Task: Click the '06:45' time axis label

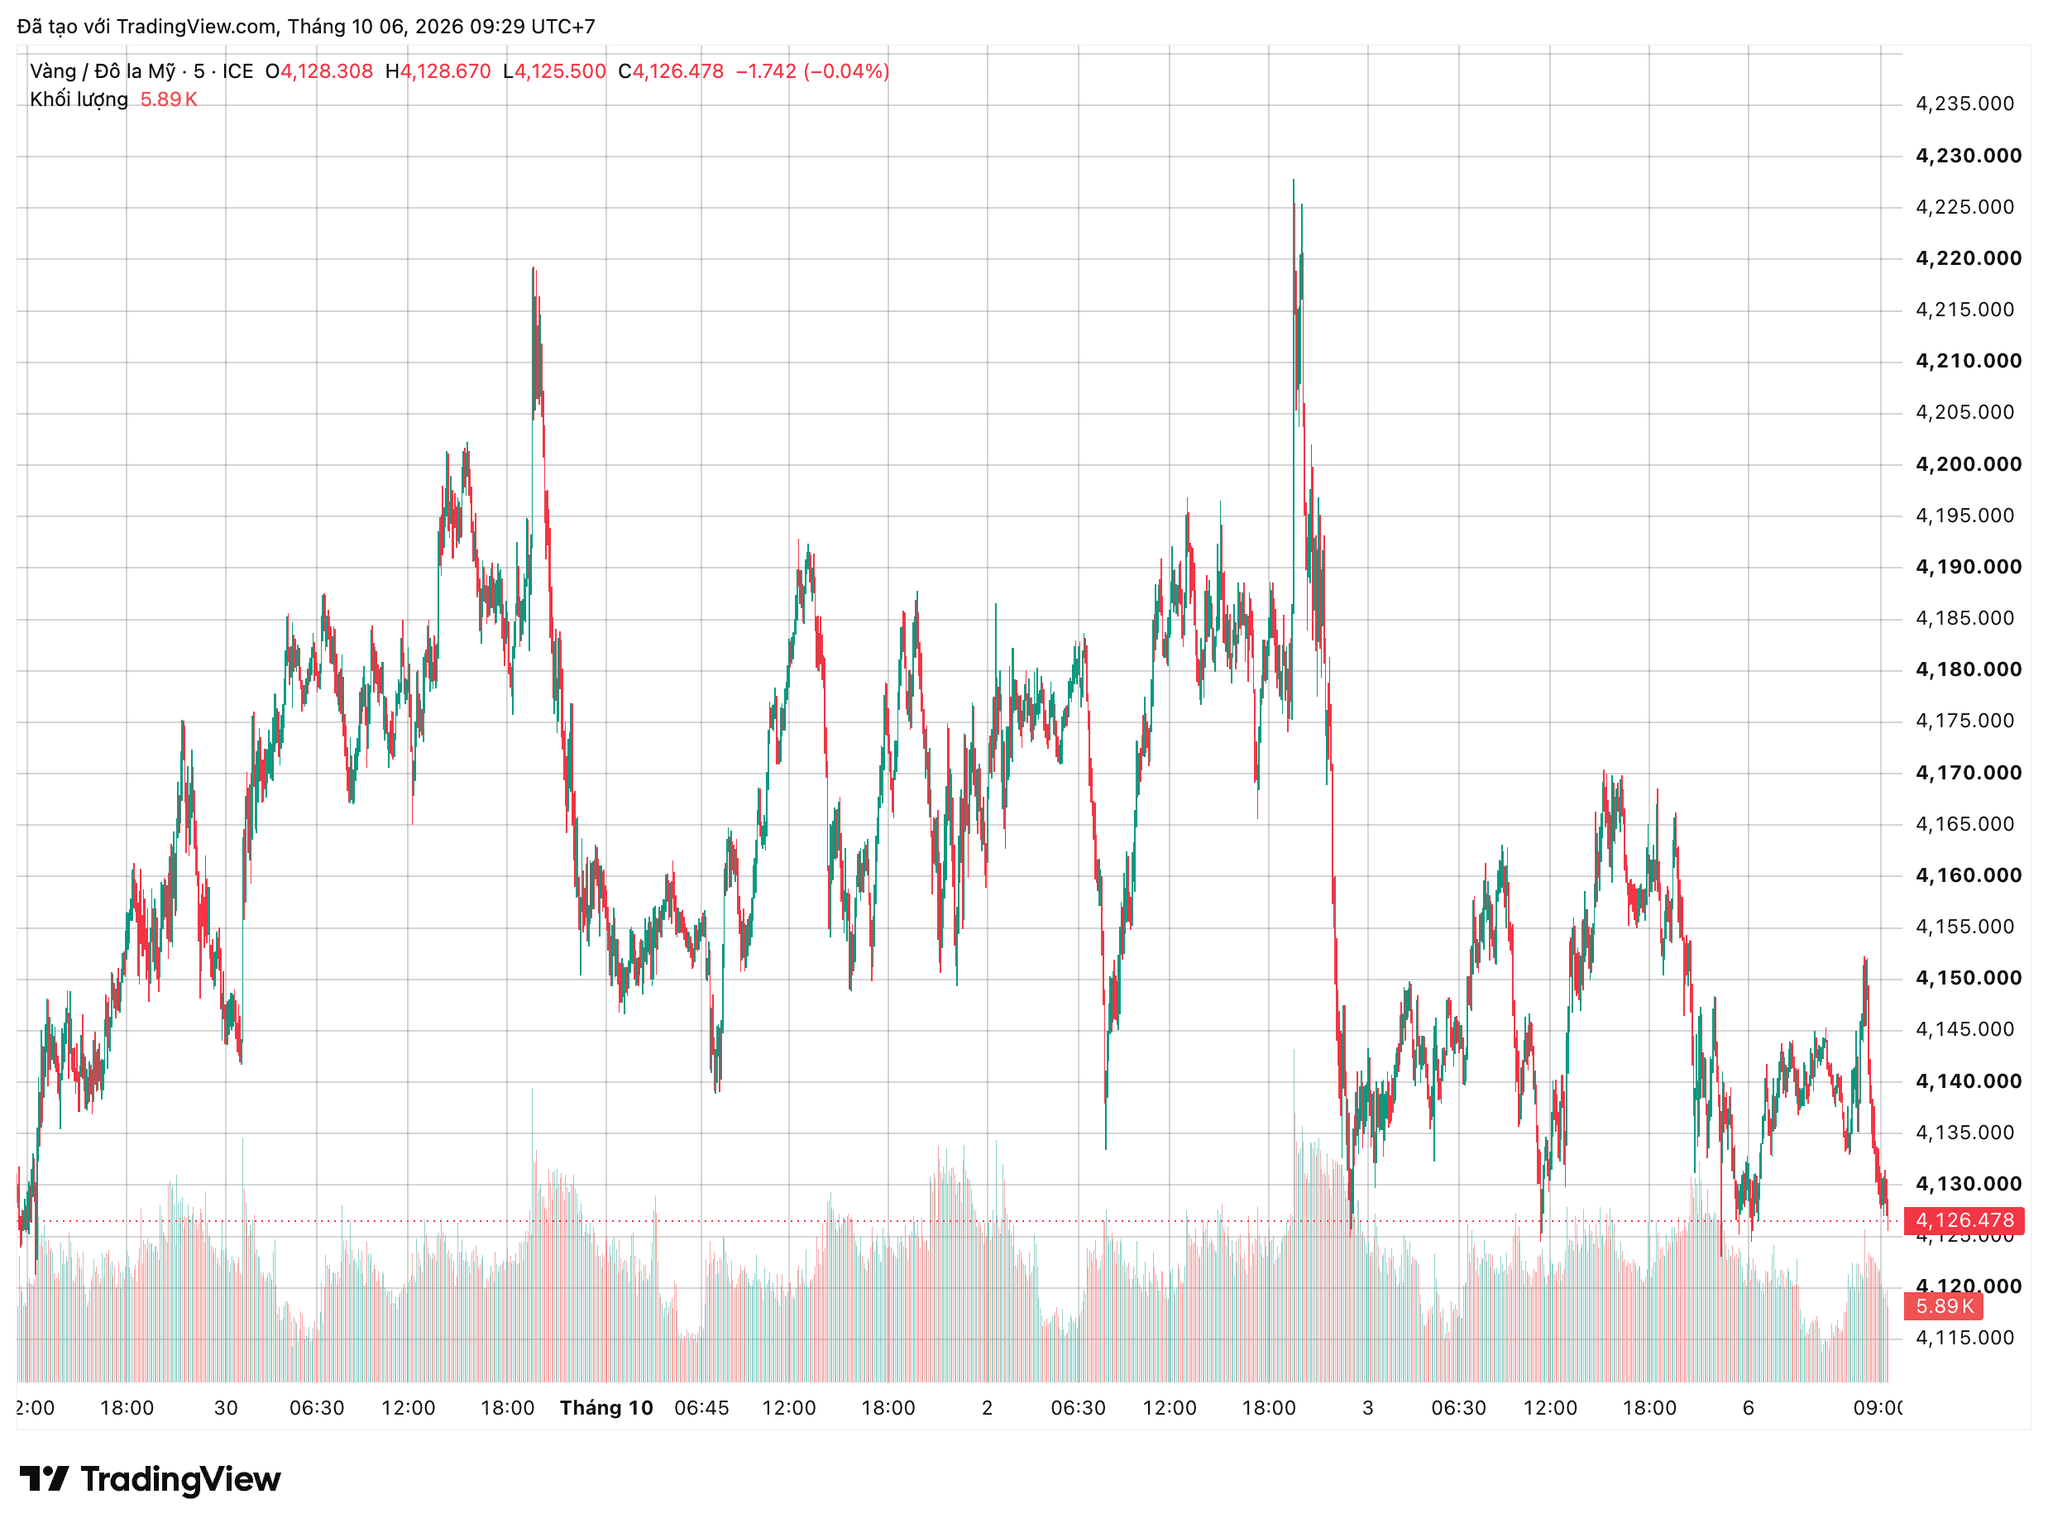Action: pos(702,1408)
